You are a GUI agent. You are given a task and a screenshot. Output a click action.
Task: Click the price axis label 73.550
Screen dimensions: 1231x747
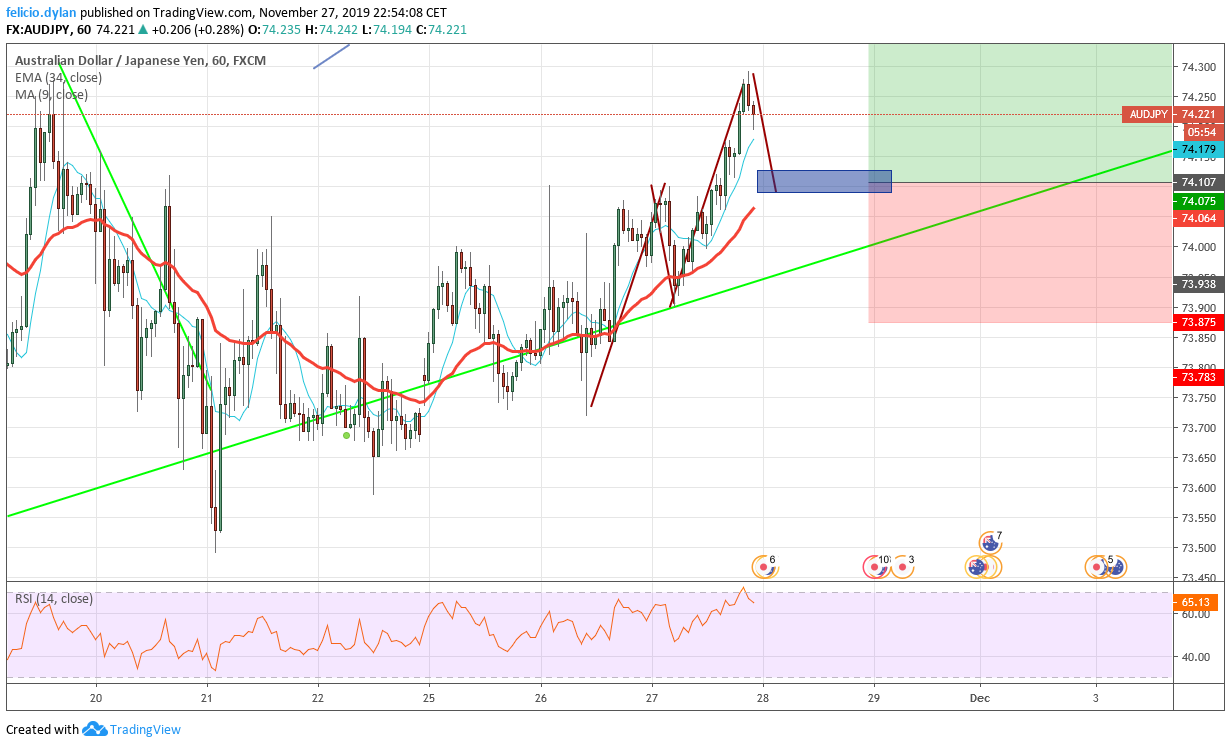(x=1199, y=518)
